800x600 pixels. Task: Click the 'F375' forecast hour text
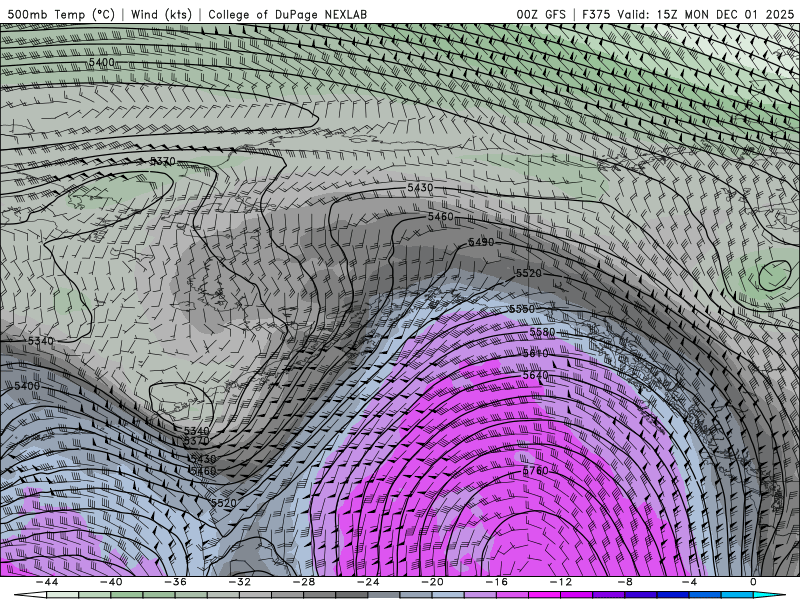[596, 14]
